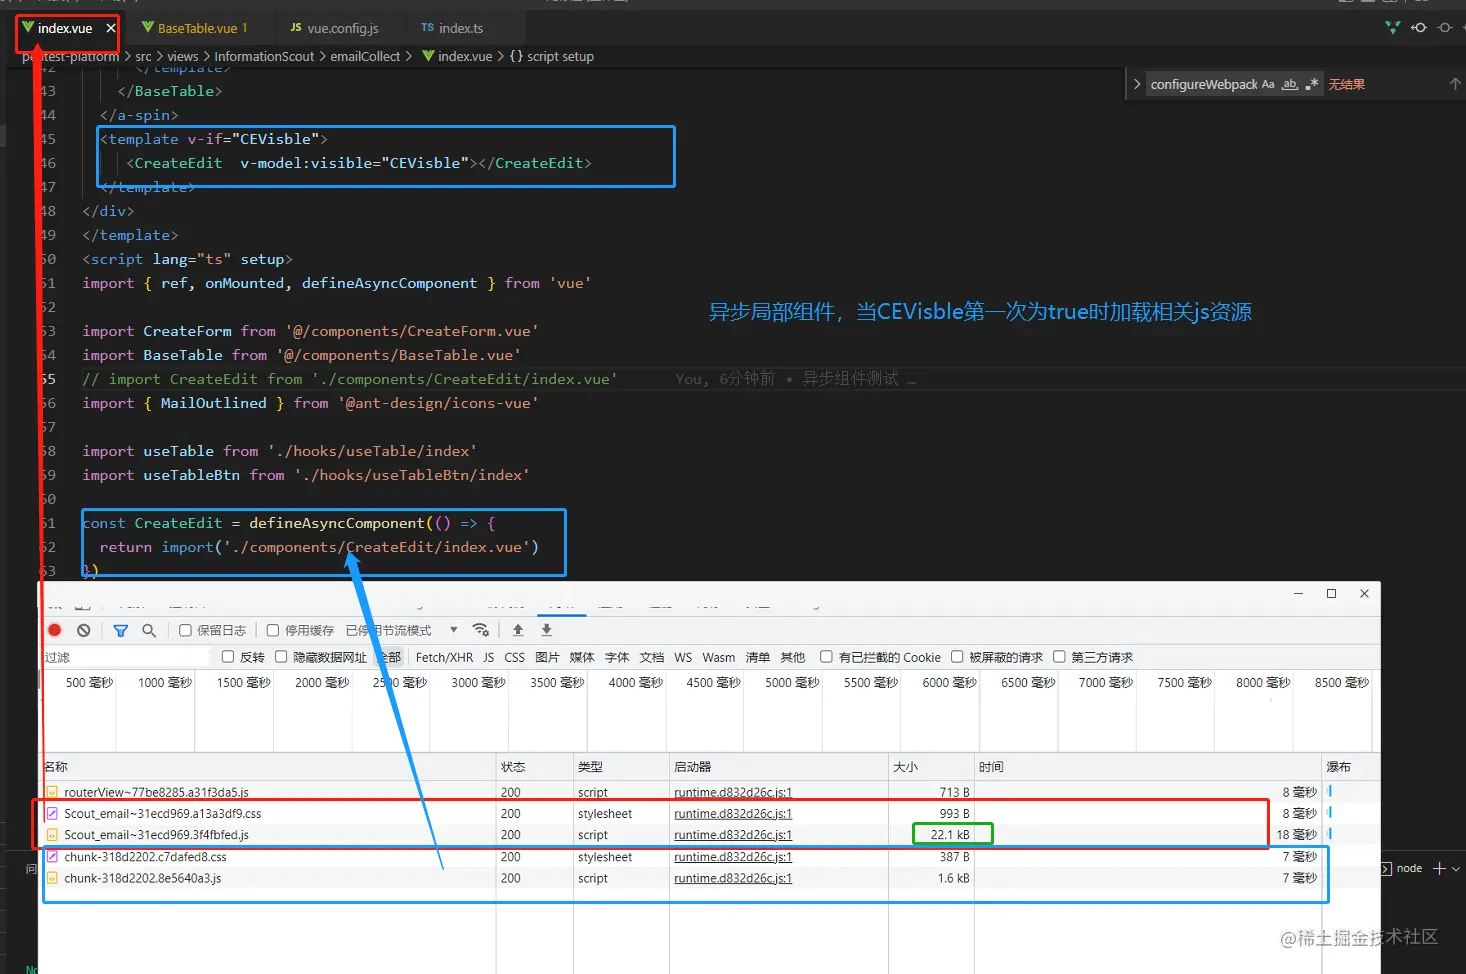Toggle Match Whole Word (ab) in find widget
Viewport: 1466px width, 974px height.
pos(1290,84)
